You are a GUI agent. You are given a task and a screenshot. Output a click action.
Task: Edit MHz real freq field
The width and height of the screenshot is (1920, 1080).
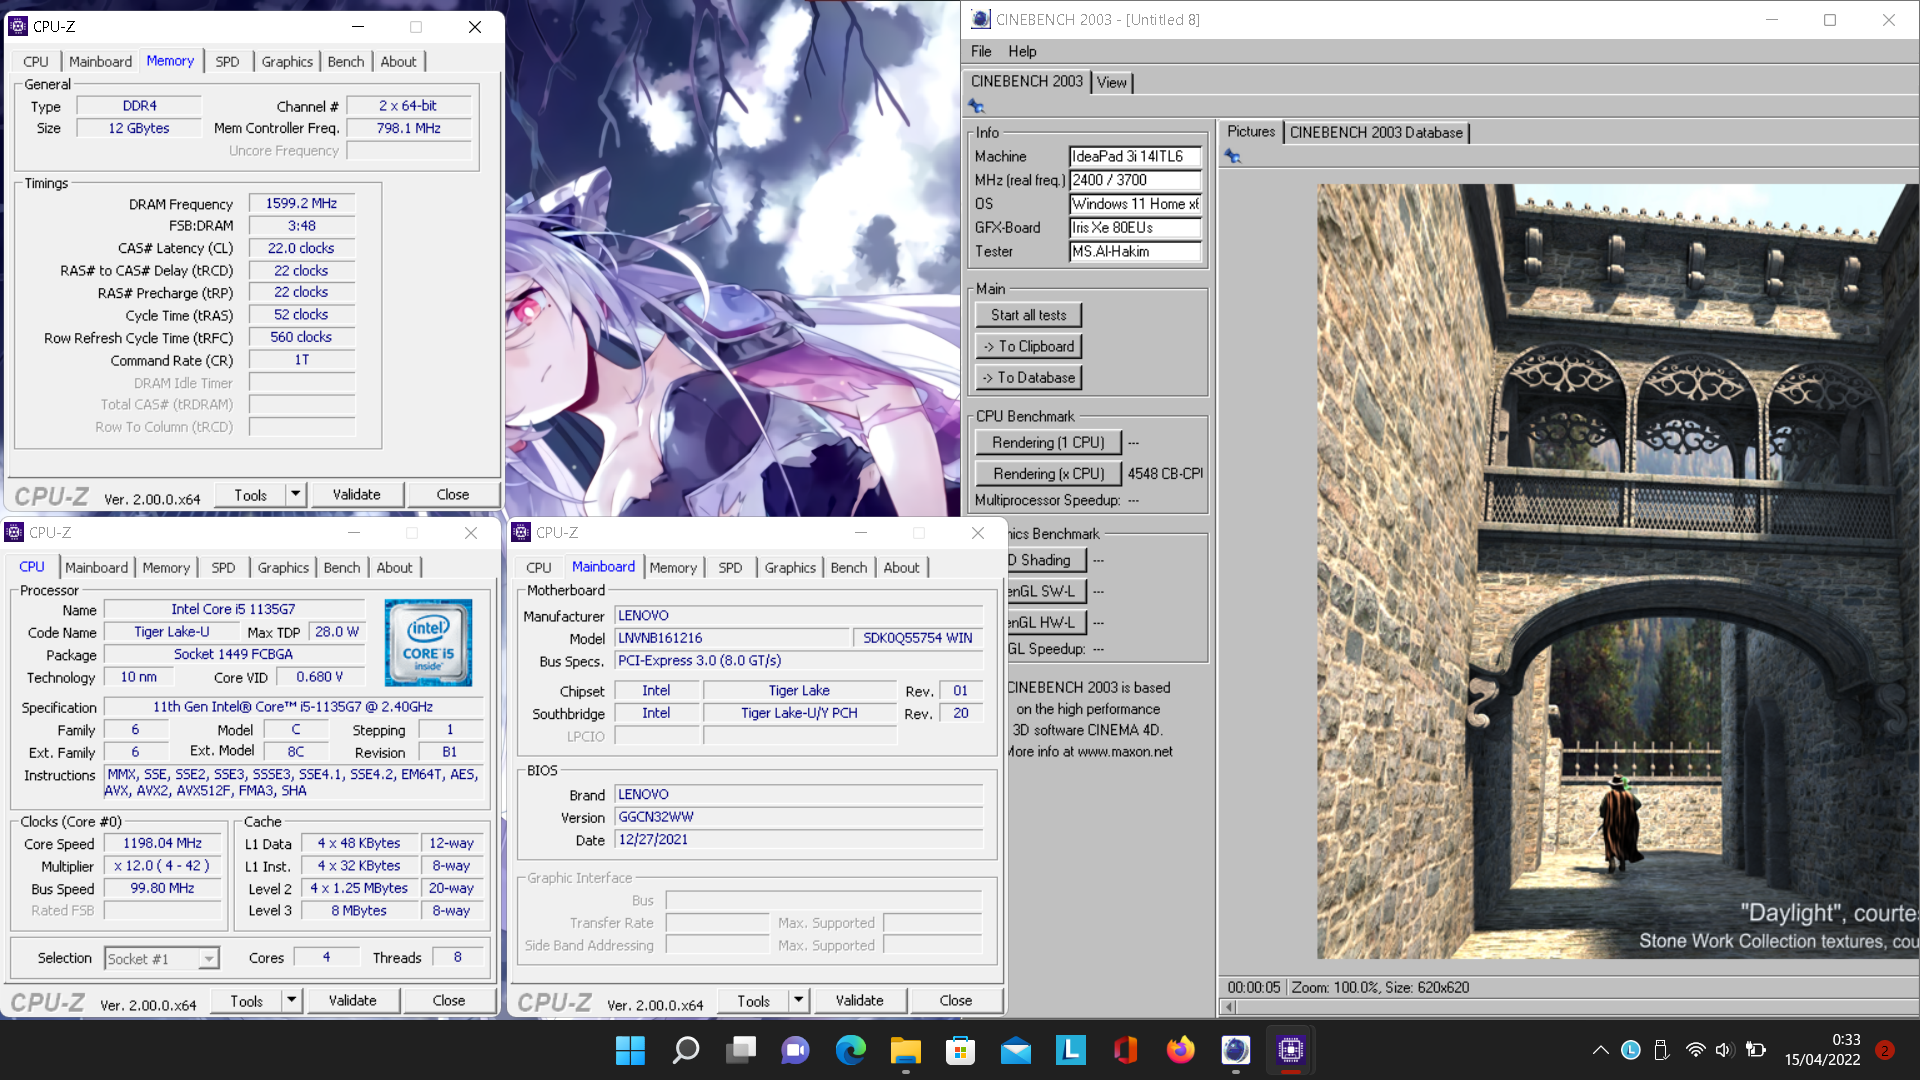tap(1135, 180)
